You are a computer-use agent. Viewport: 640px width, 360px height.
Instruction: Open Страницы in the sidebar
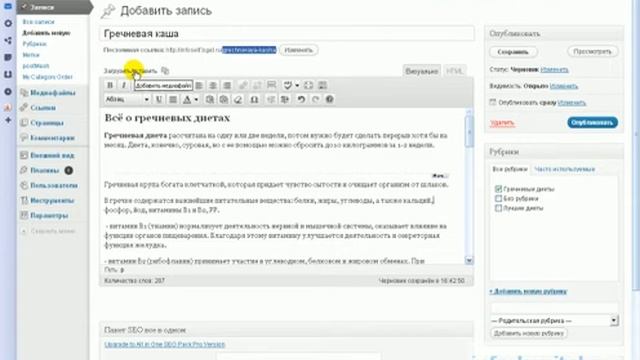(x=47, y=123)
